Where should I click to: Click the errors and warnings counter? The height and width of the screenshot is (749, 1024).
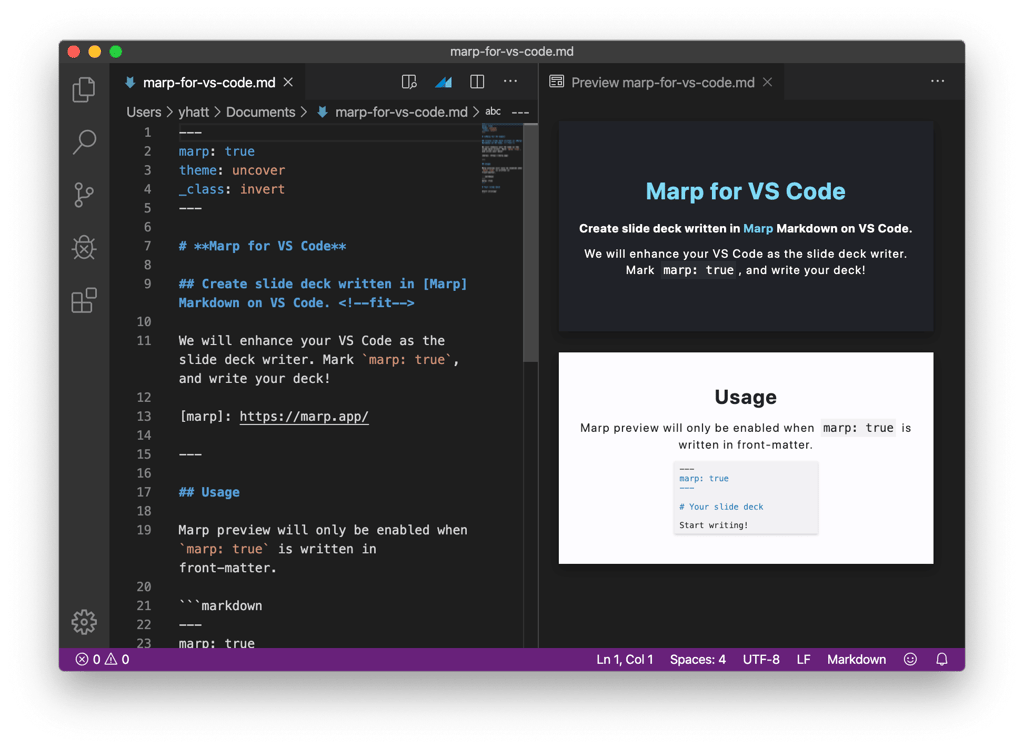point(100,659)
